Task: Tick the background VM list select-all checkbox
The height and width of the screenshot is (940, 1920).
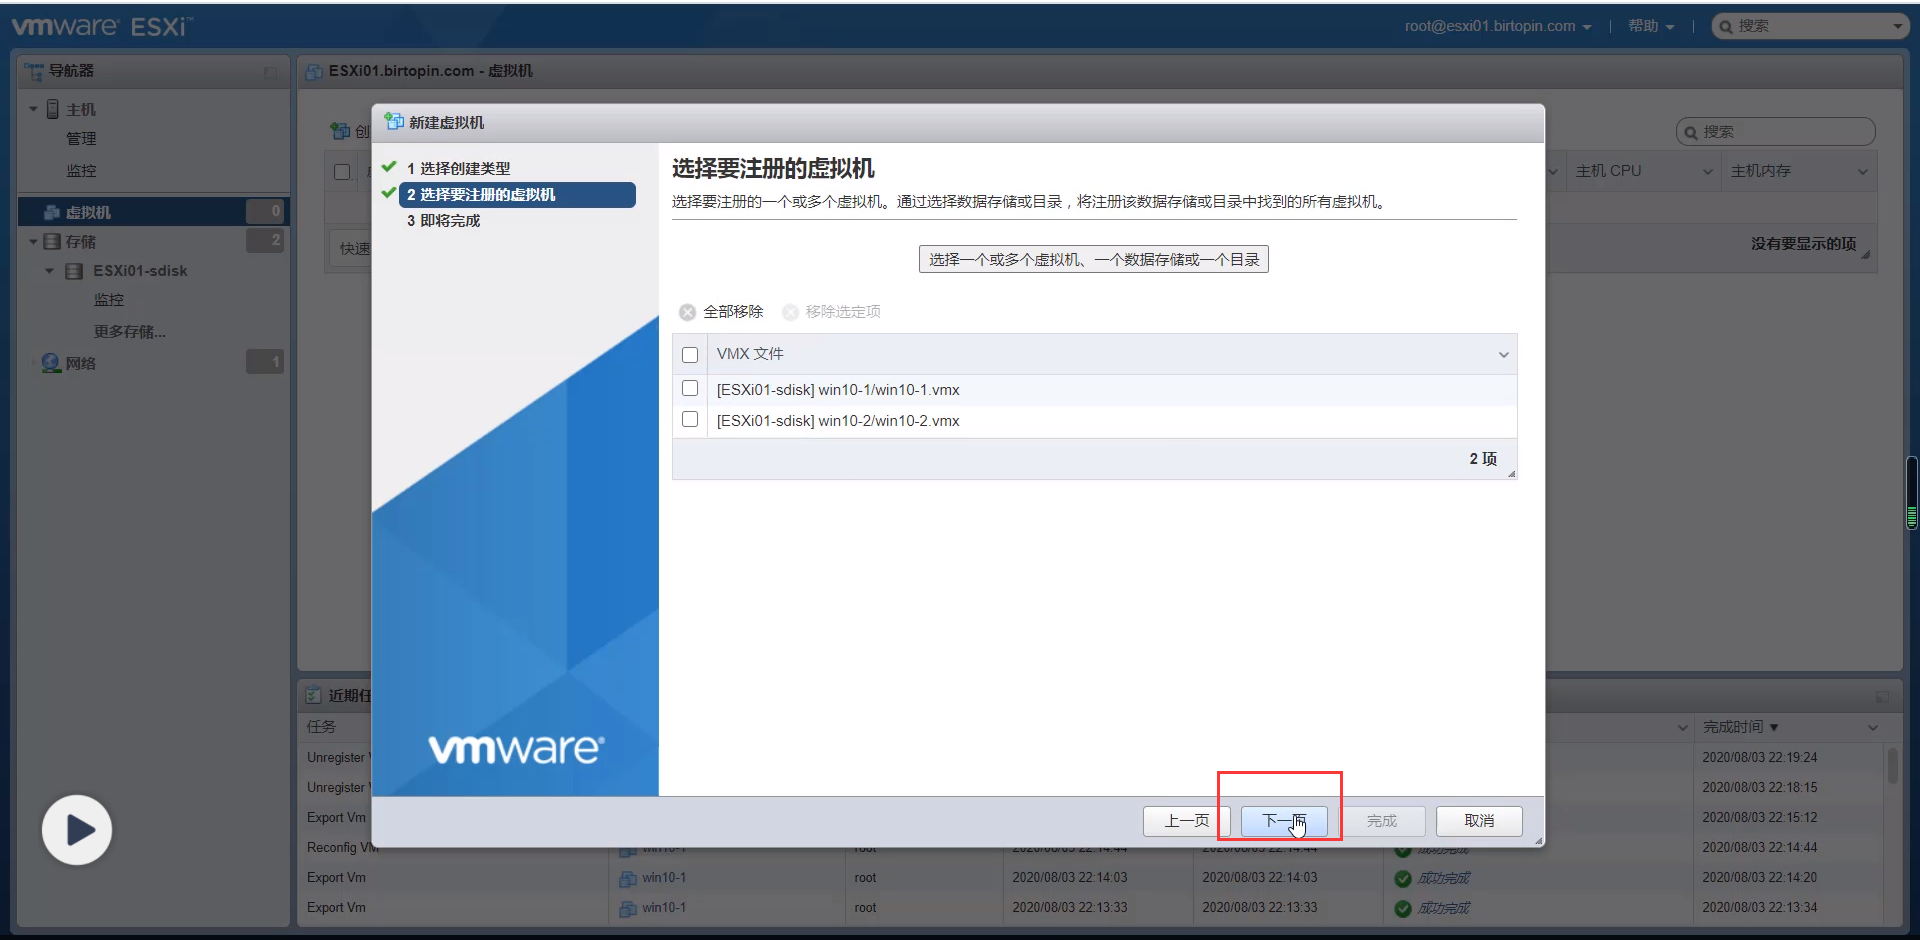Action: [342, 171]
